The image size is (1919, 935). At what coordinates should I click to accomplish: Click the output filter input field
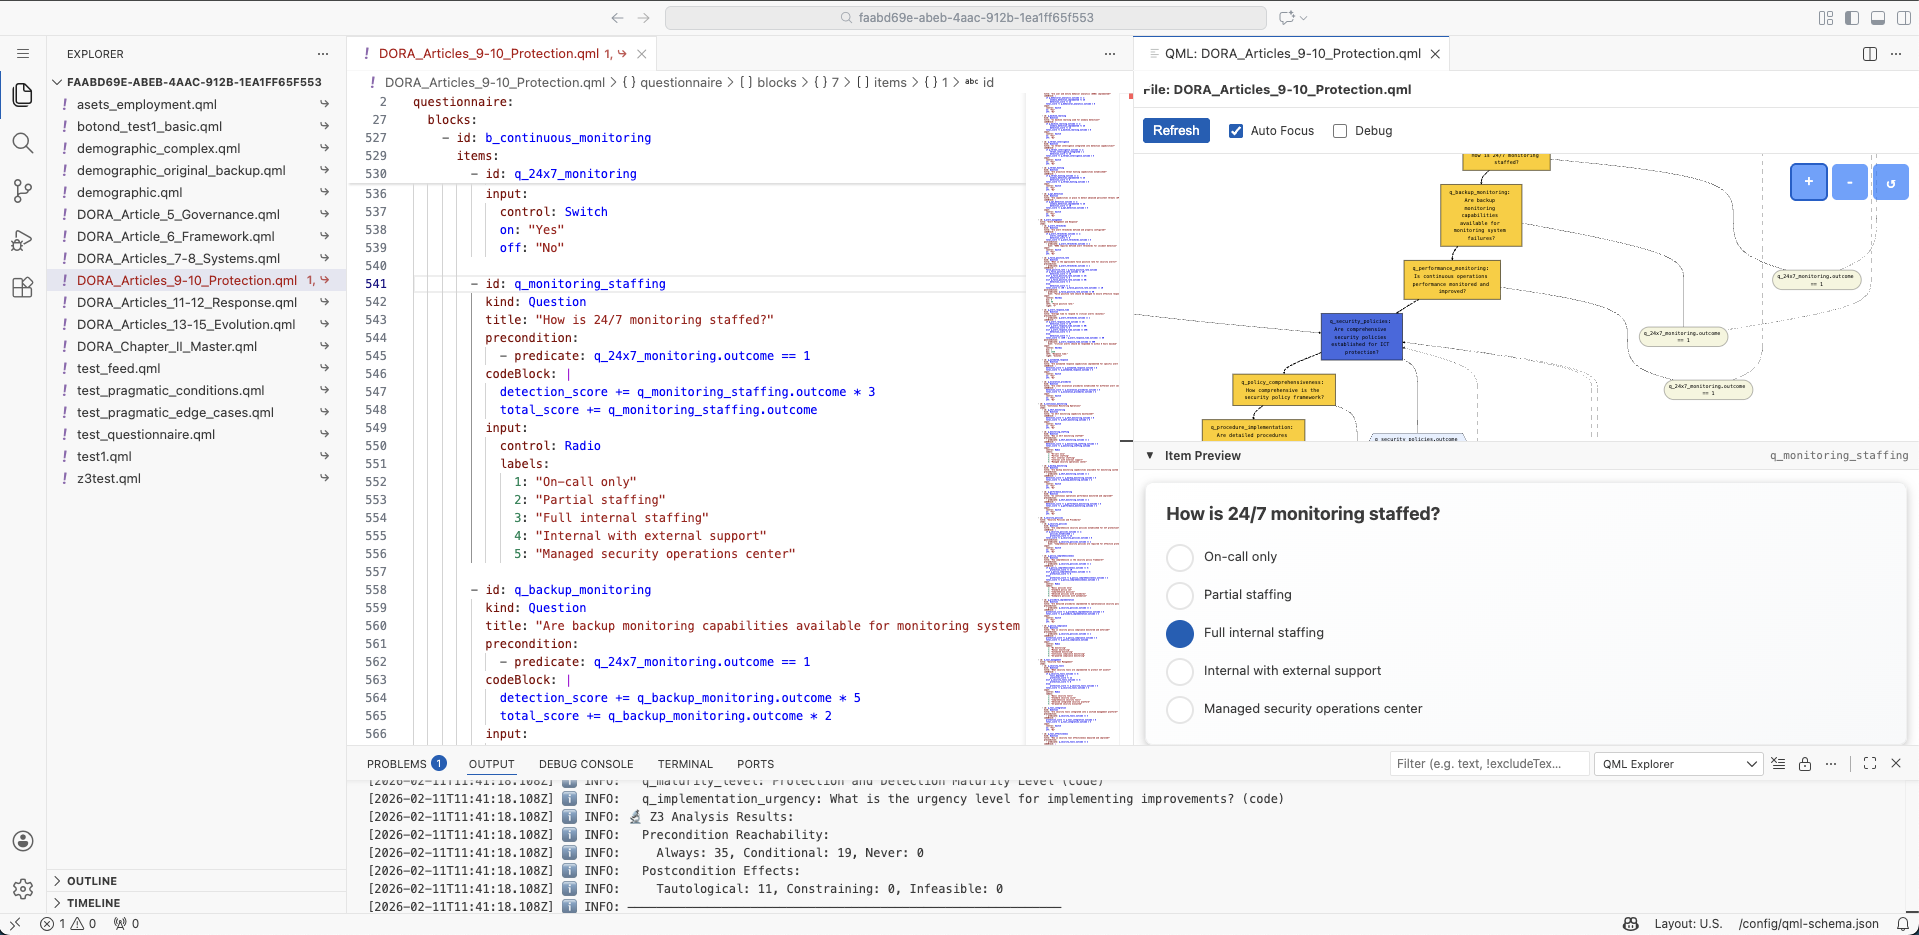1488,764
